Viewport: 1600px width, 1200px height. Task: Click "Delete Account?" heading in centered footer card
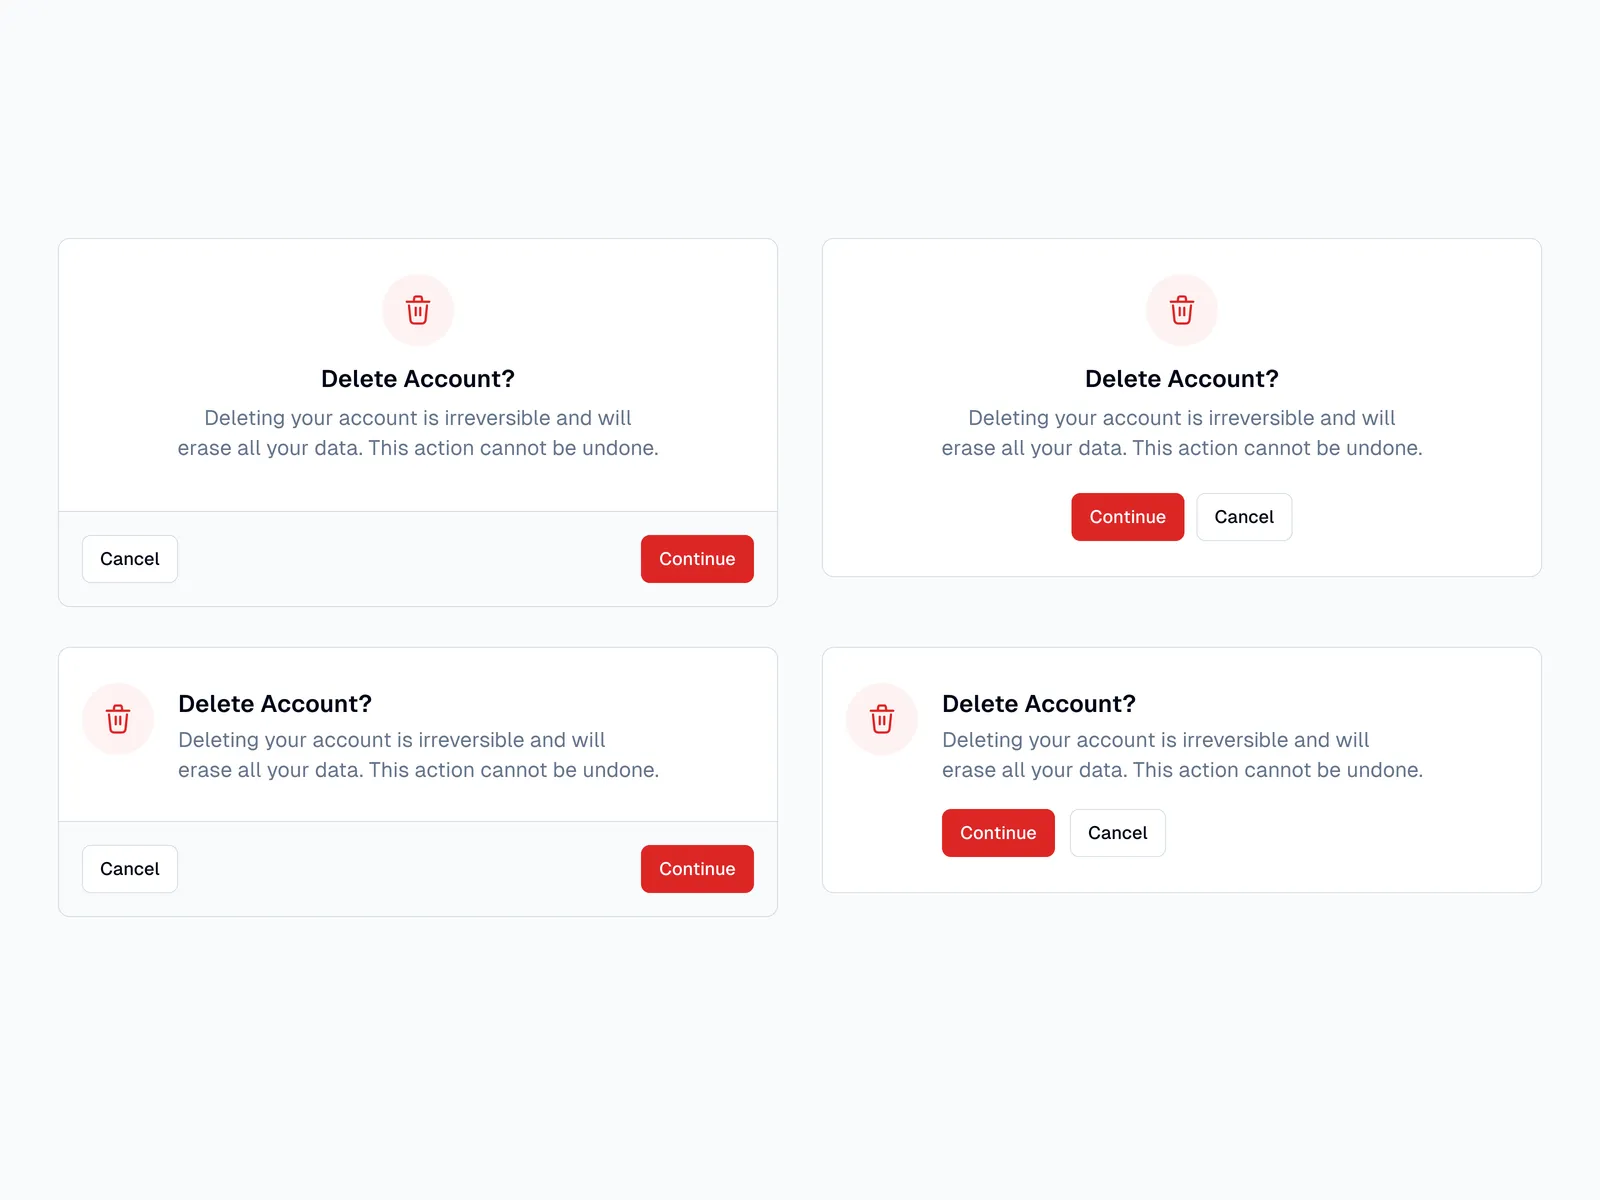point(418,379)
